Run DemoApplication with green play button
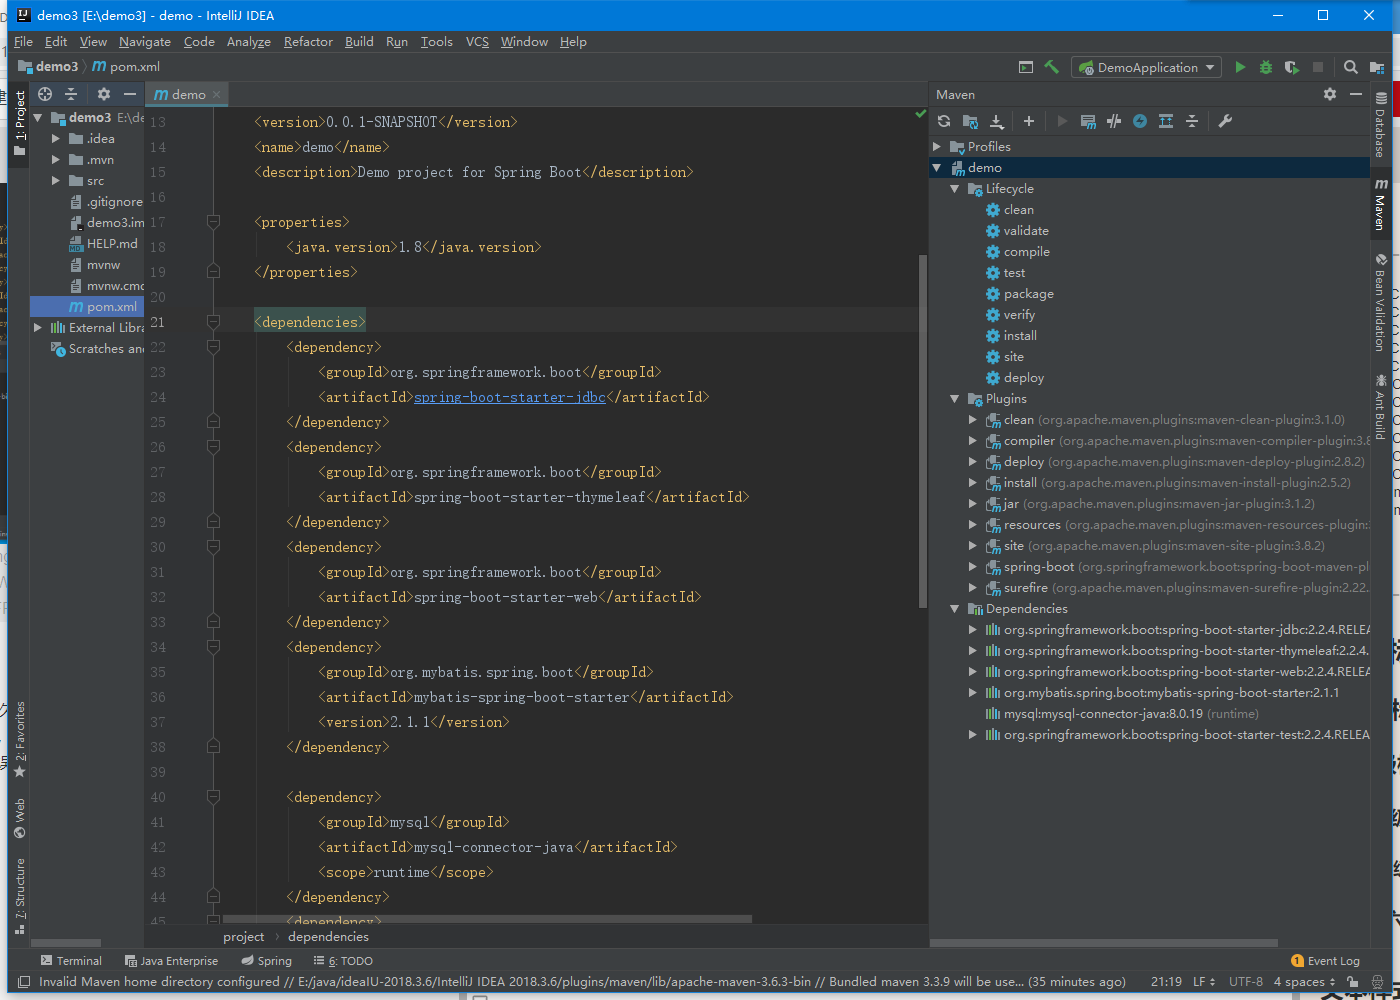1400x1000 pixels. (1240, 67)
